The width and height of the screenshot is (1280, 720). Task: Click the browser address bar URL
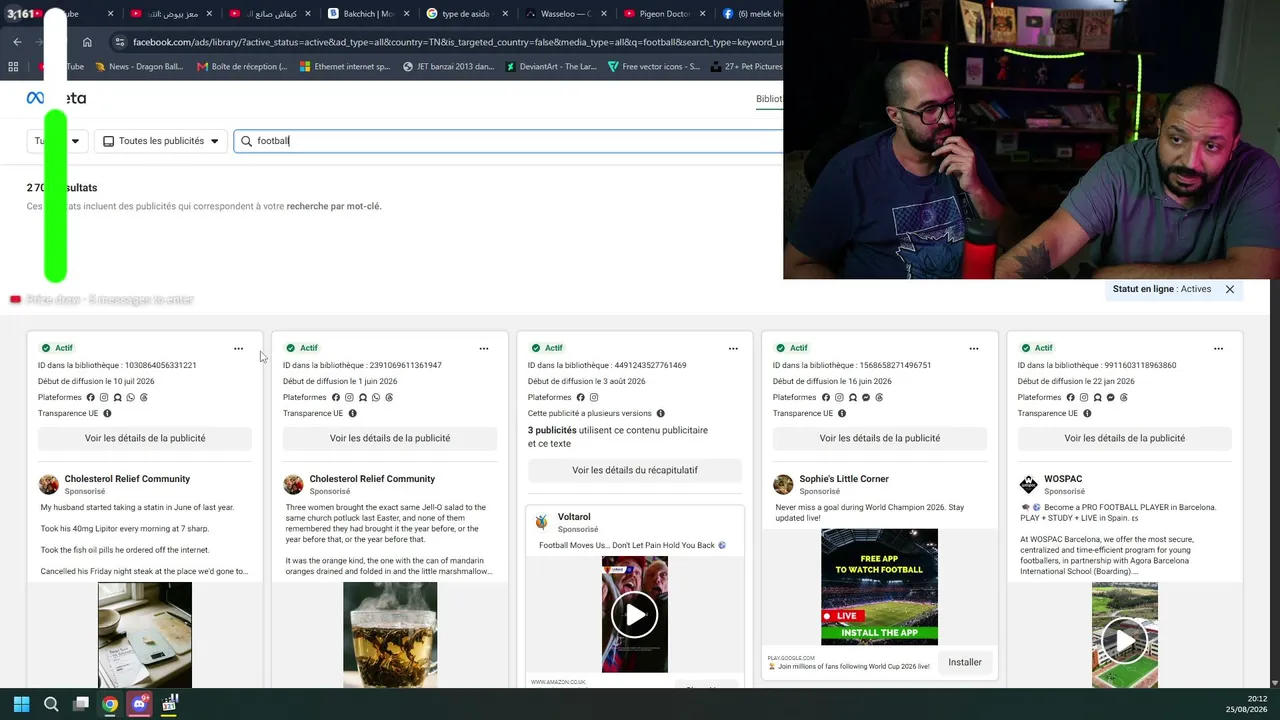click(457, 42)
